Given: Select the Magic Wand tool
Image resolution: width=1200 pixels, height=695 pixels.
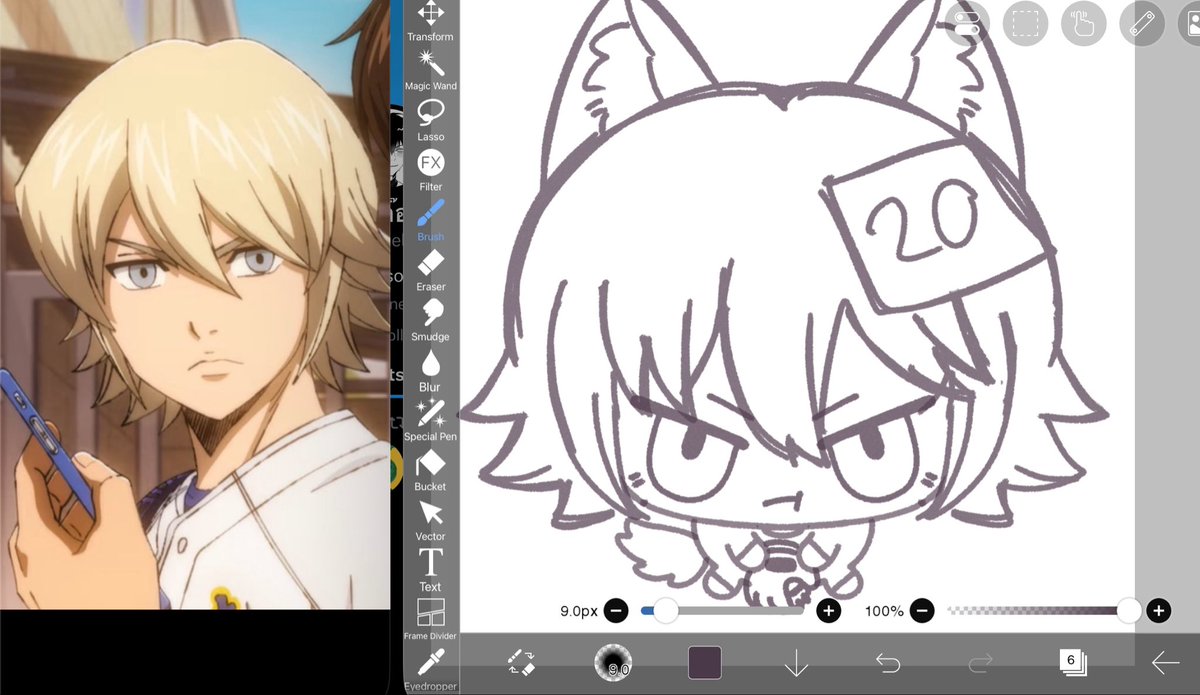Looking at the screenshot, I should [430, 70].
